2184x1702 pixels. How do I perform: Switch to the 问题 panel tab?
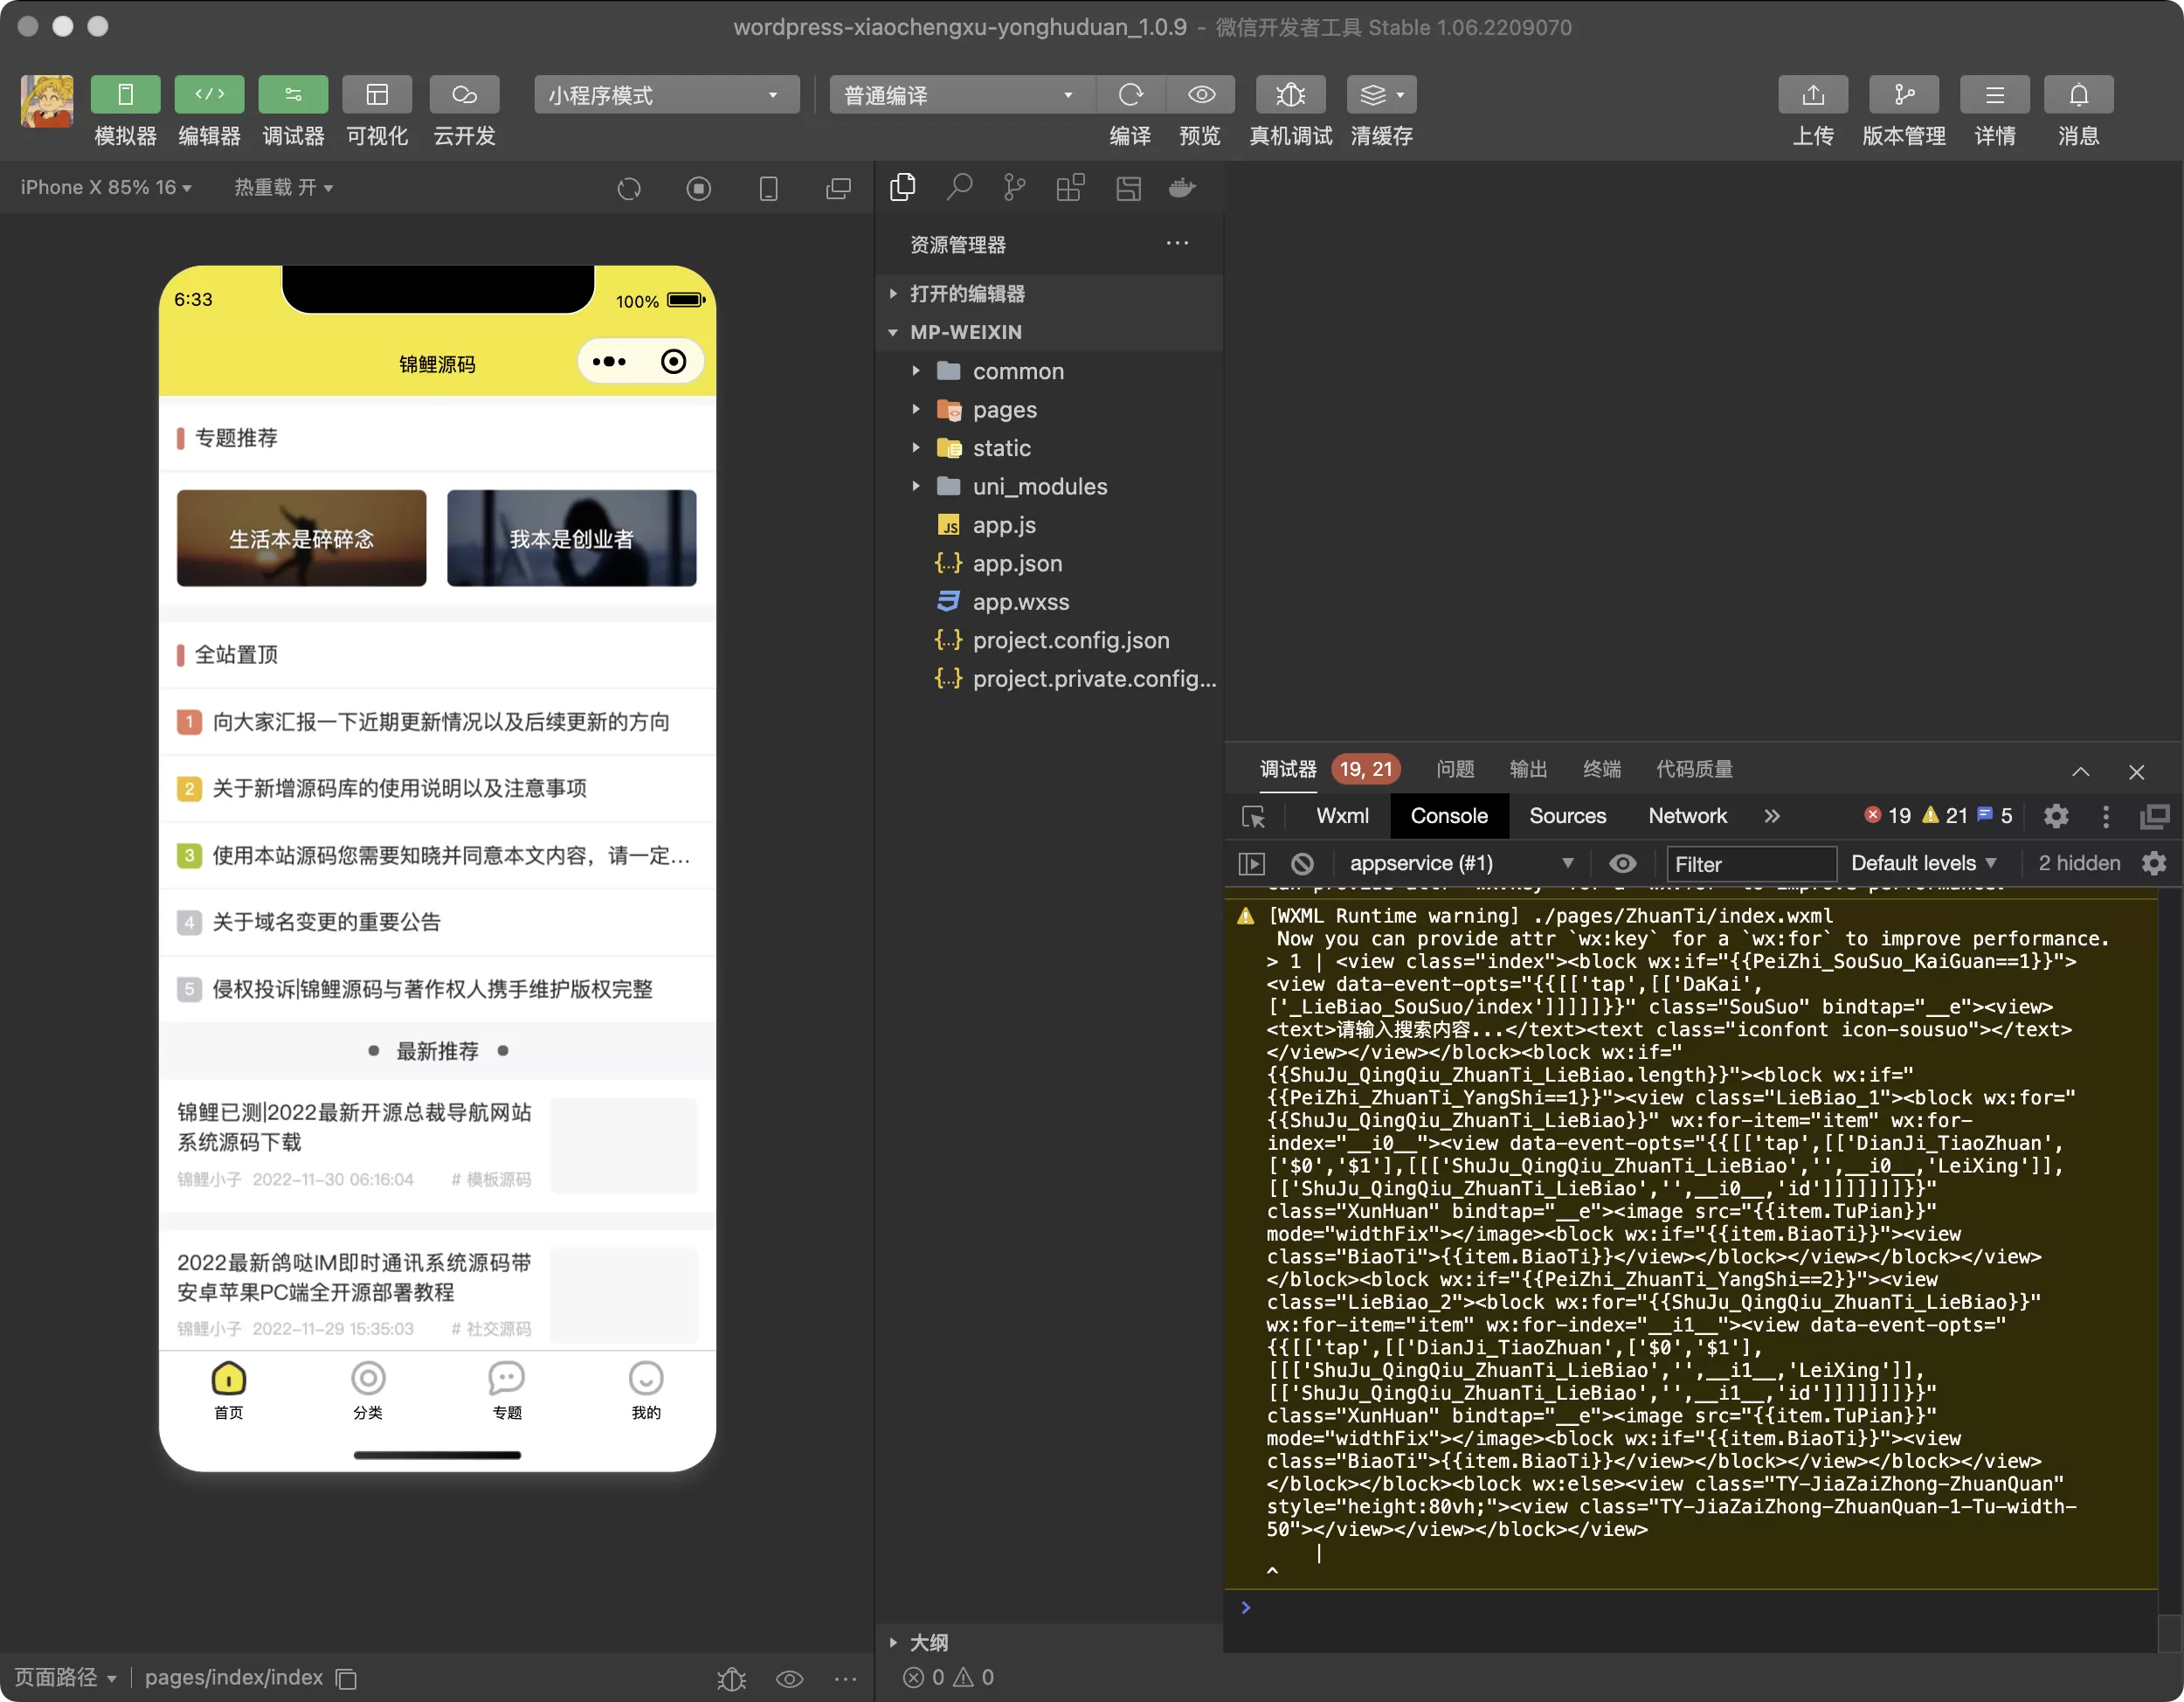[1455, 769]
